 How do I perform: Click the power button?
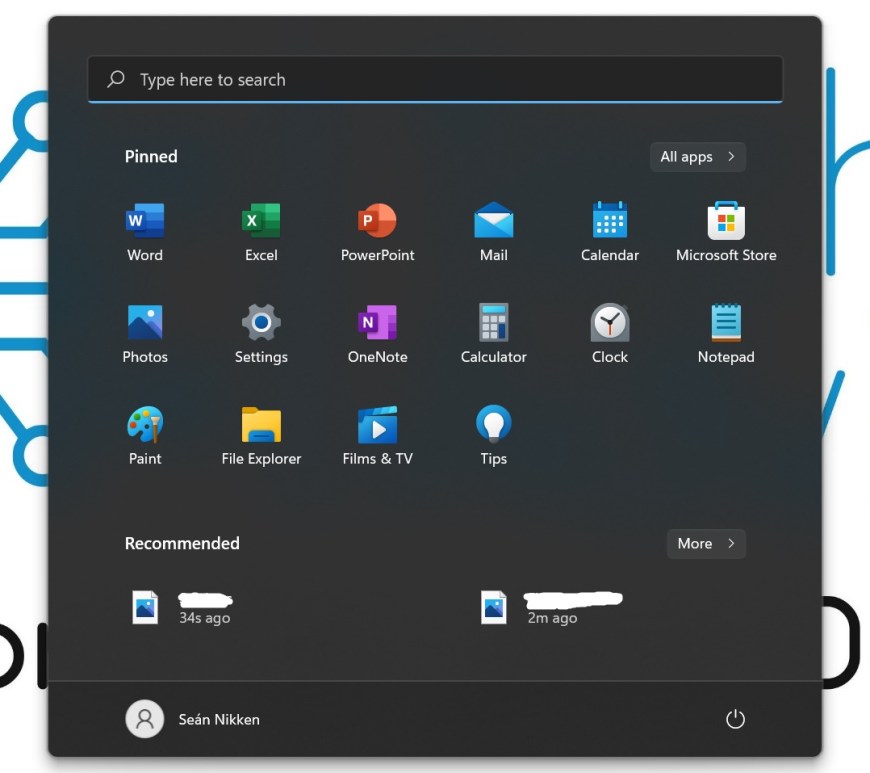[x=735, y=719]
